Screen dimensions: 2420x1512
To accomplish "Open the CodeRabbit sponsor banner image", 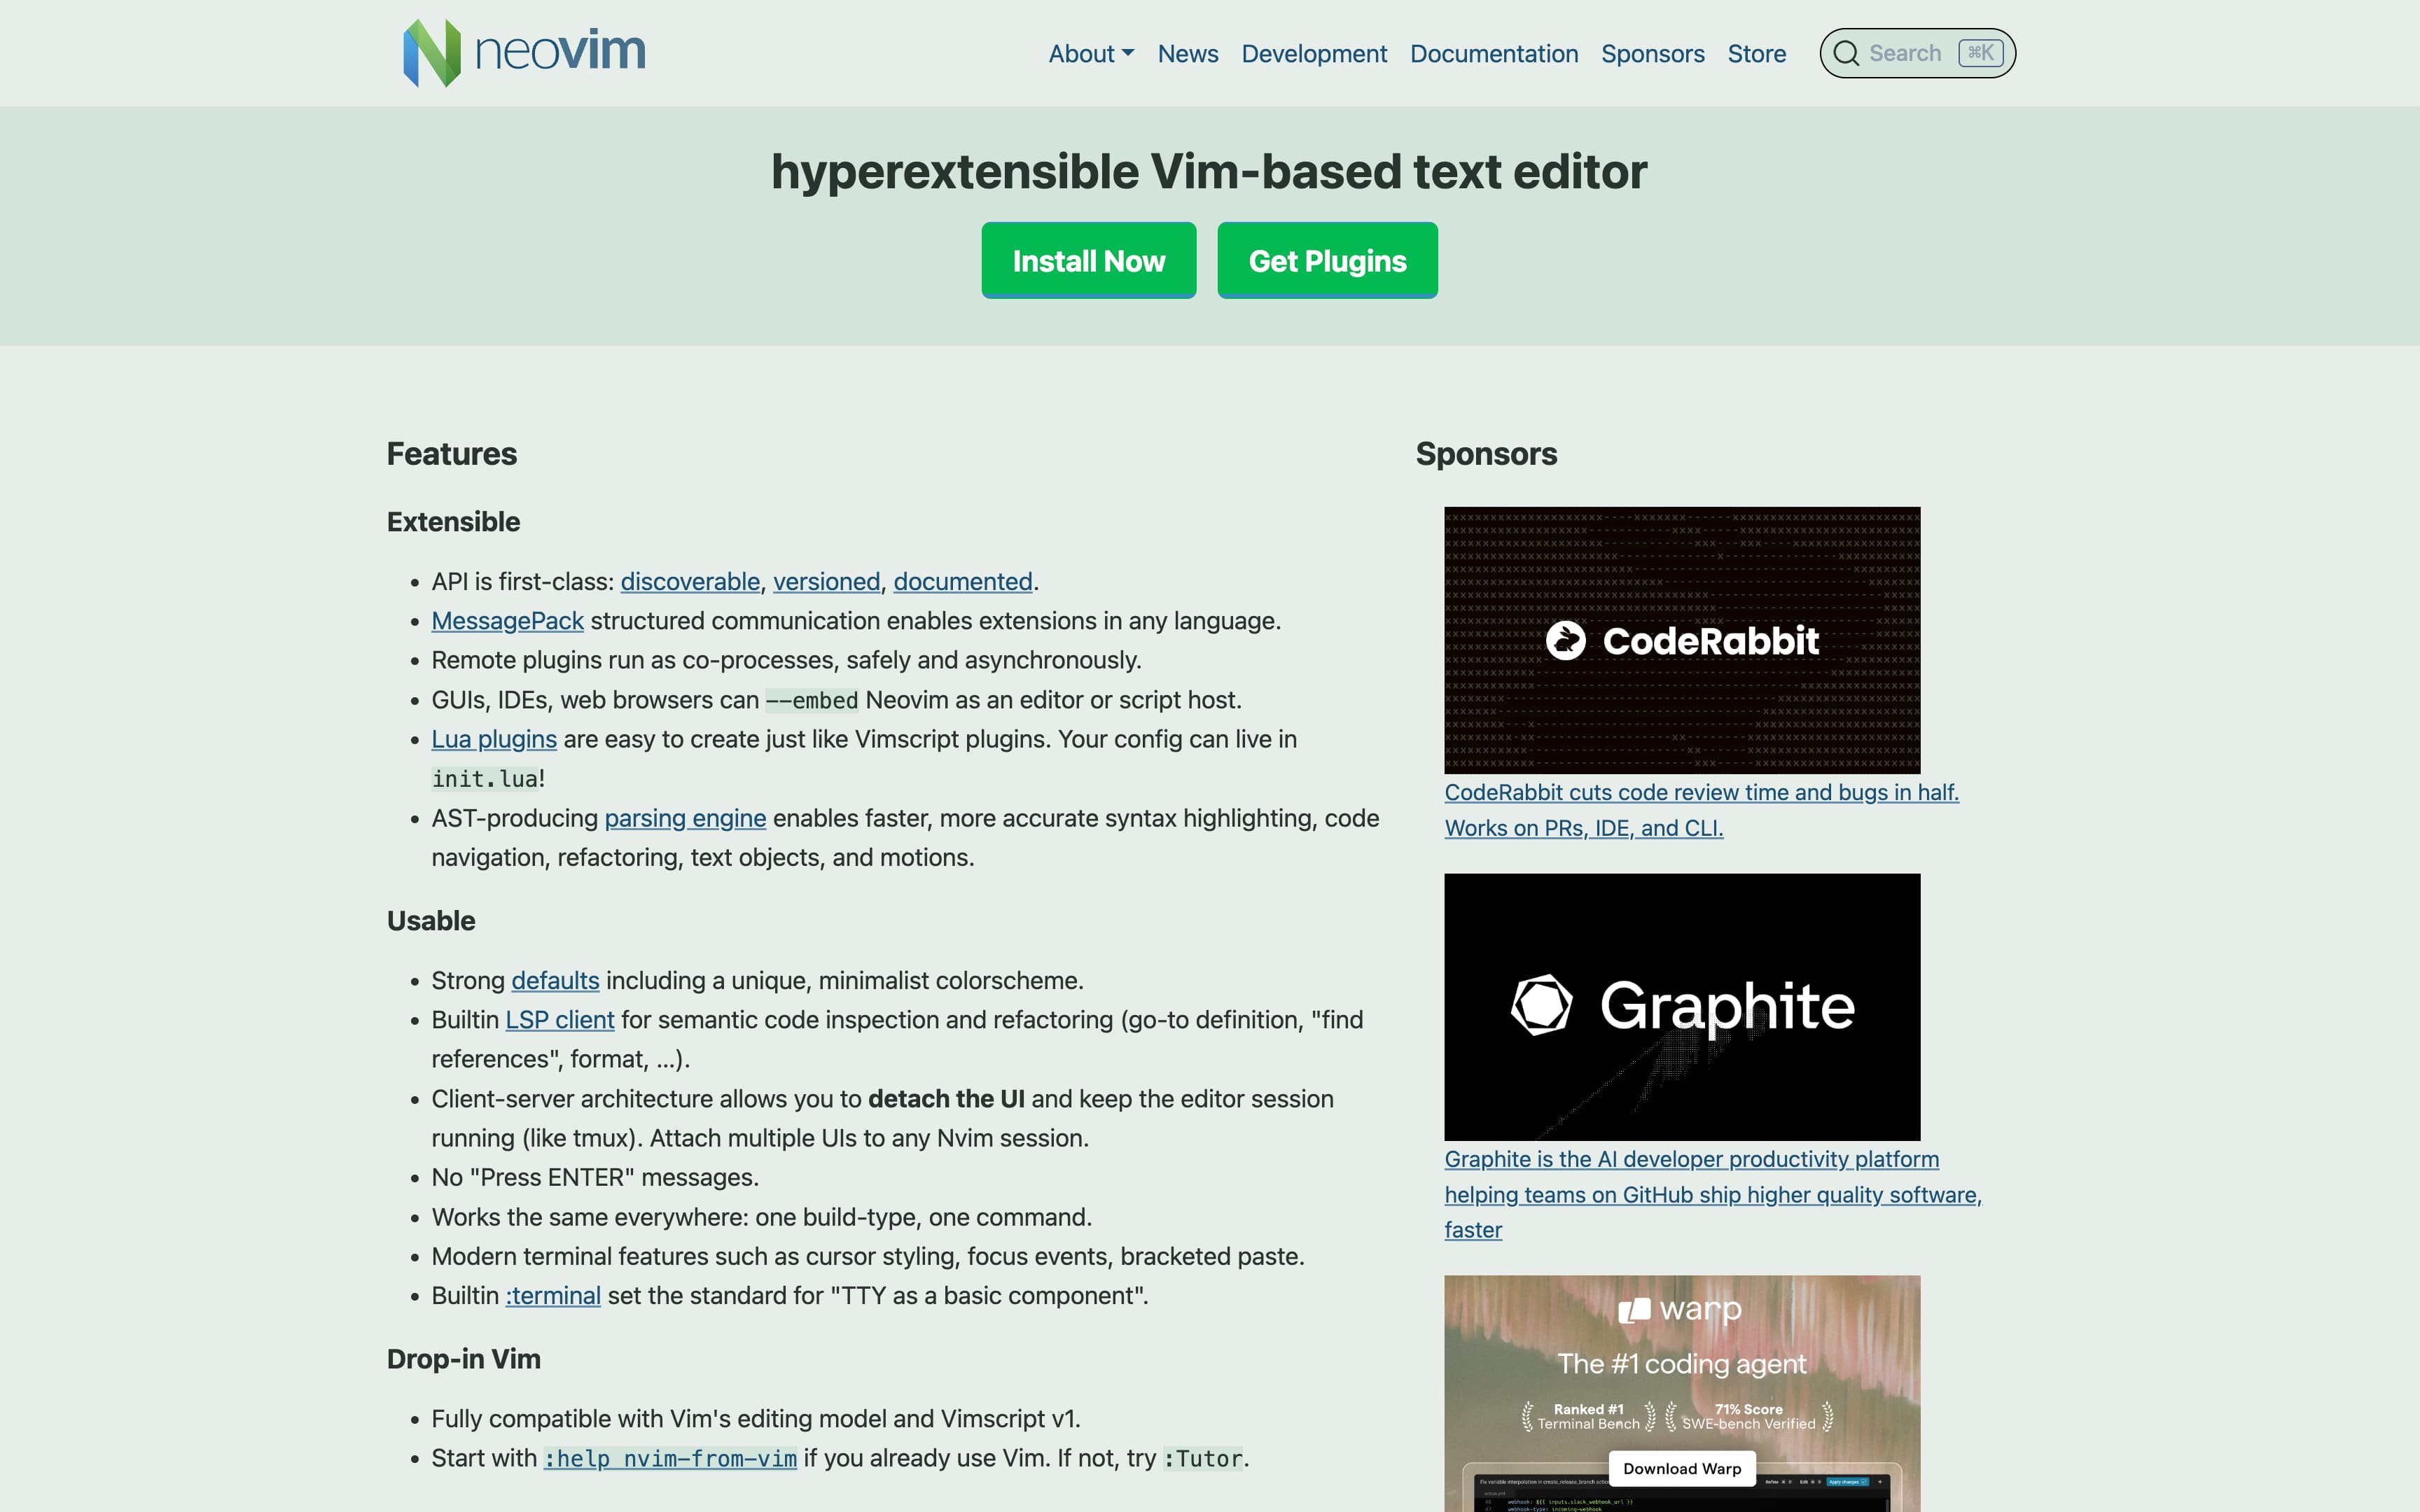I will (x=1682, y=640).
